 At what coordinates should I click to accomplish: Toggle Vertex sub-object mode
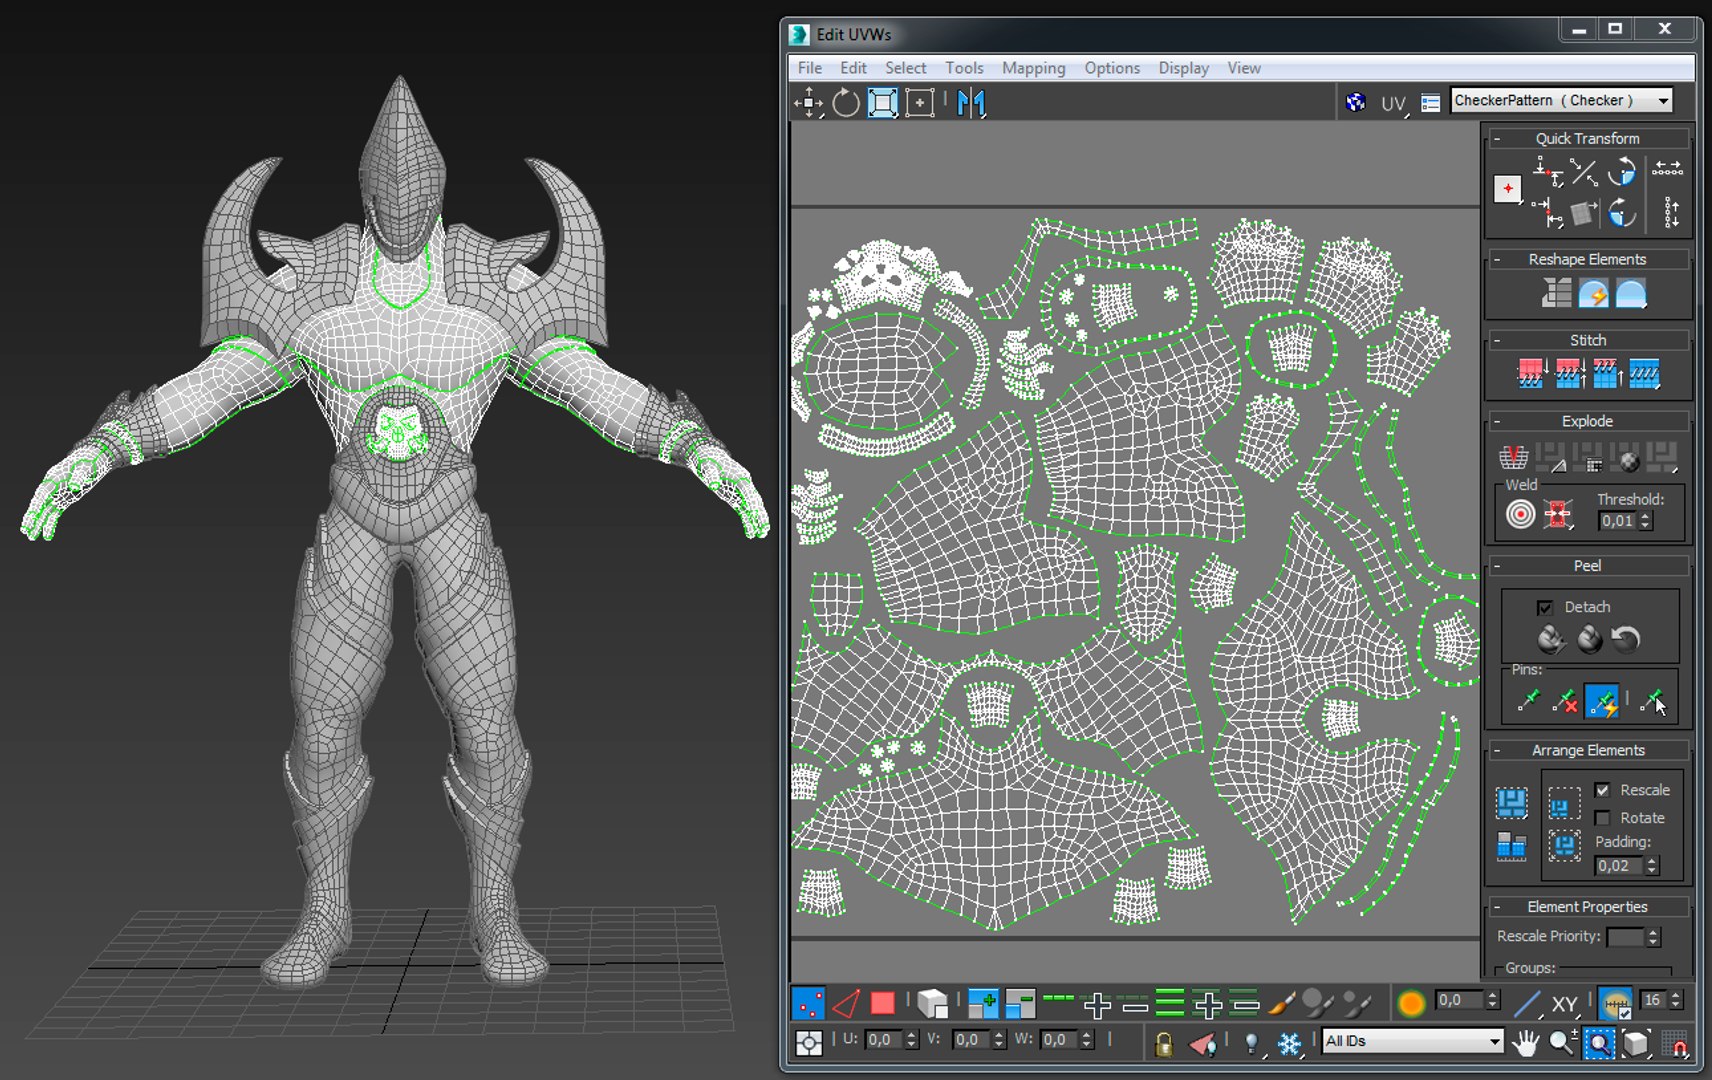click(808, 1003)
